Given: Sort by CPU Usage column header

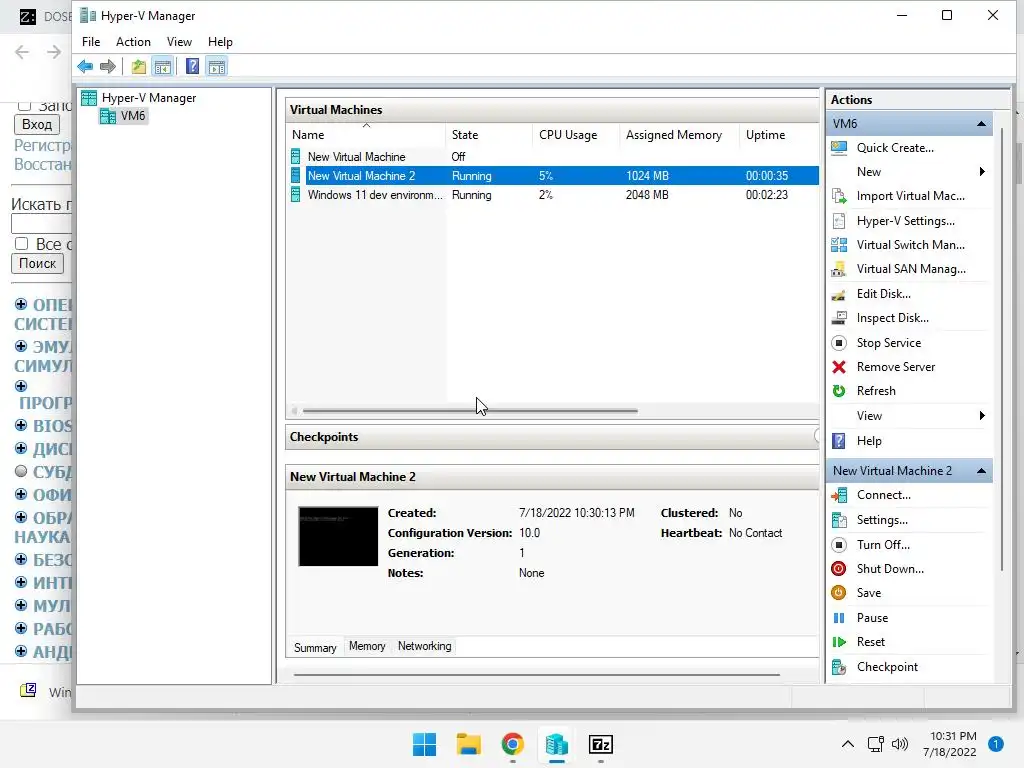Looking at the screenshot, I should [576, 135].
